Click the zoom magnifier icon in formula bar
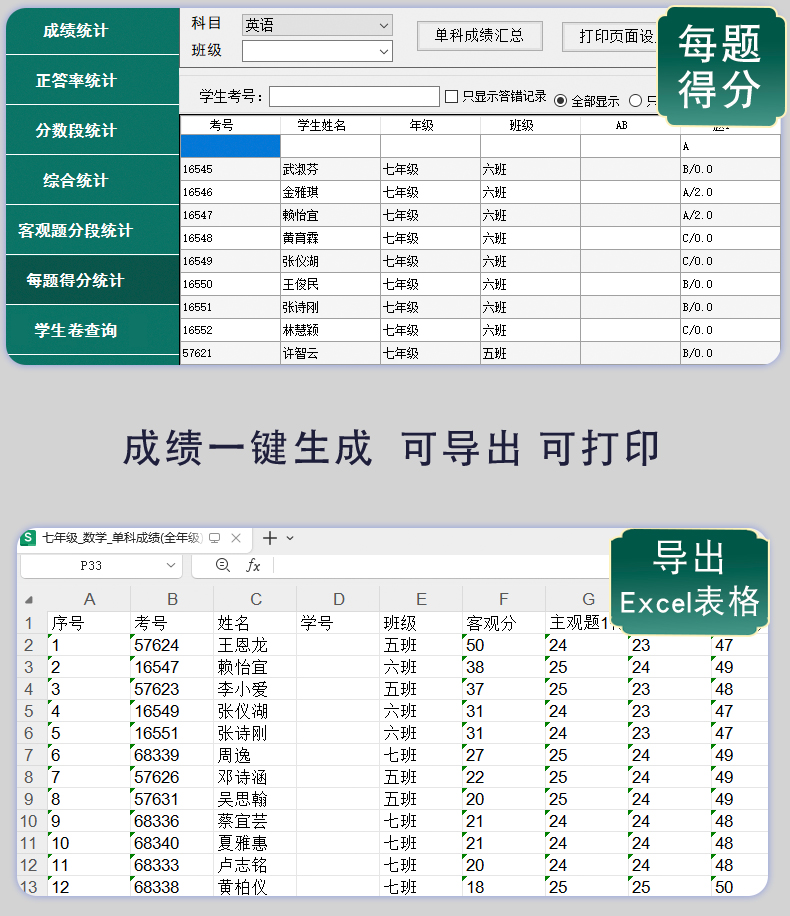This screenshot has width=790, height=916. coord(222,566)
